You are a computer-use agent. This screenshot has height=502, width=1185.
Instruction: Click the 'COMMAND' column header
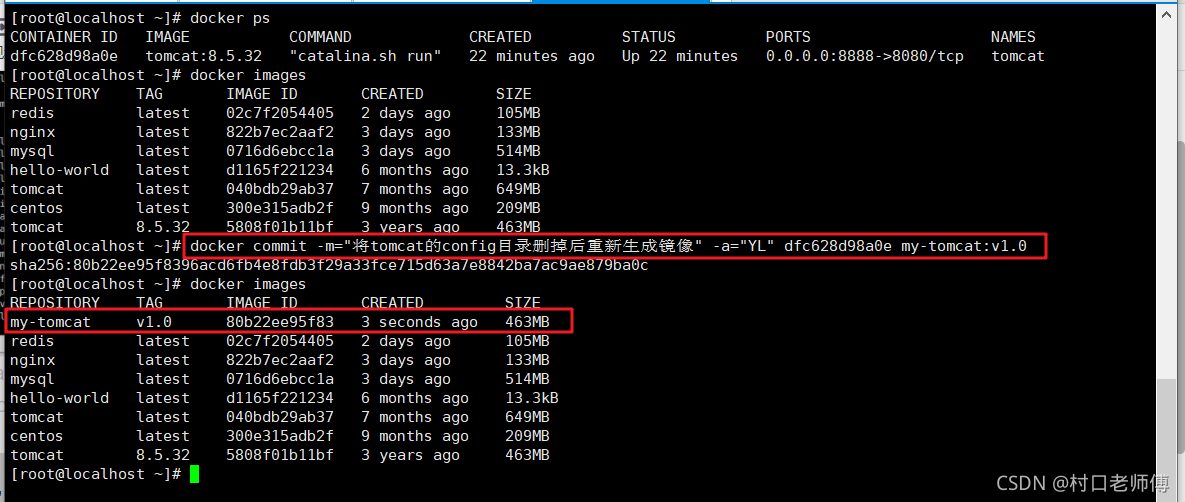[x=320, y=37]
